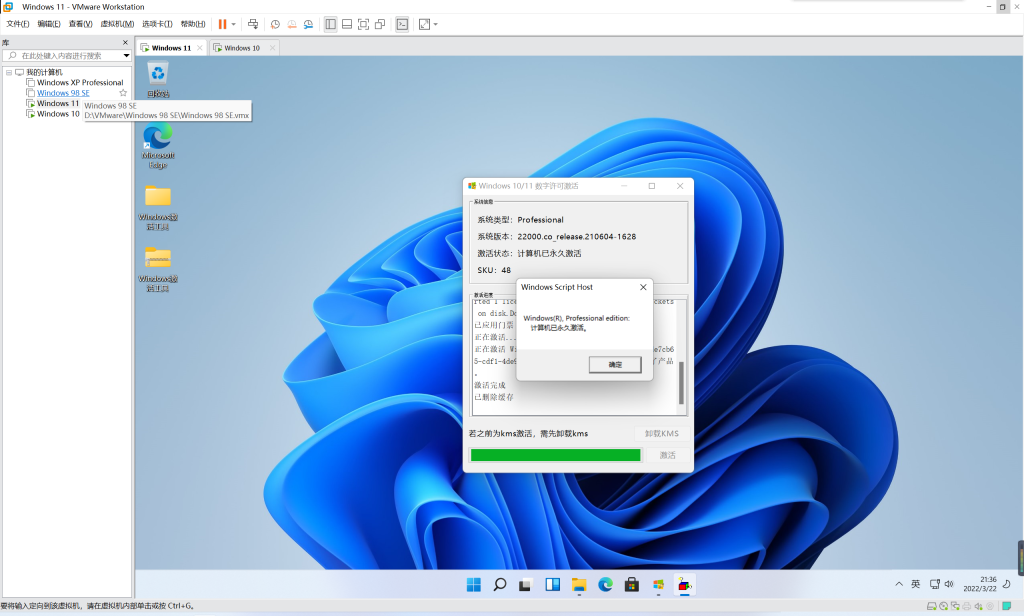Click the upper Windows folder on the desktop
Screen dimensions: 1024x616
coord(158,207)
